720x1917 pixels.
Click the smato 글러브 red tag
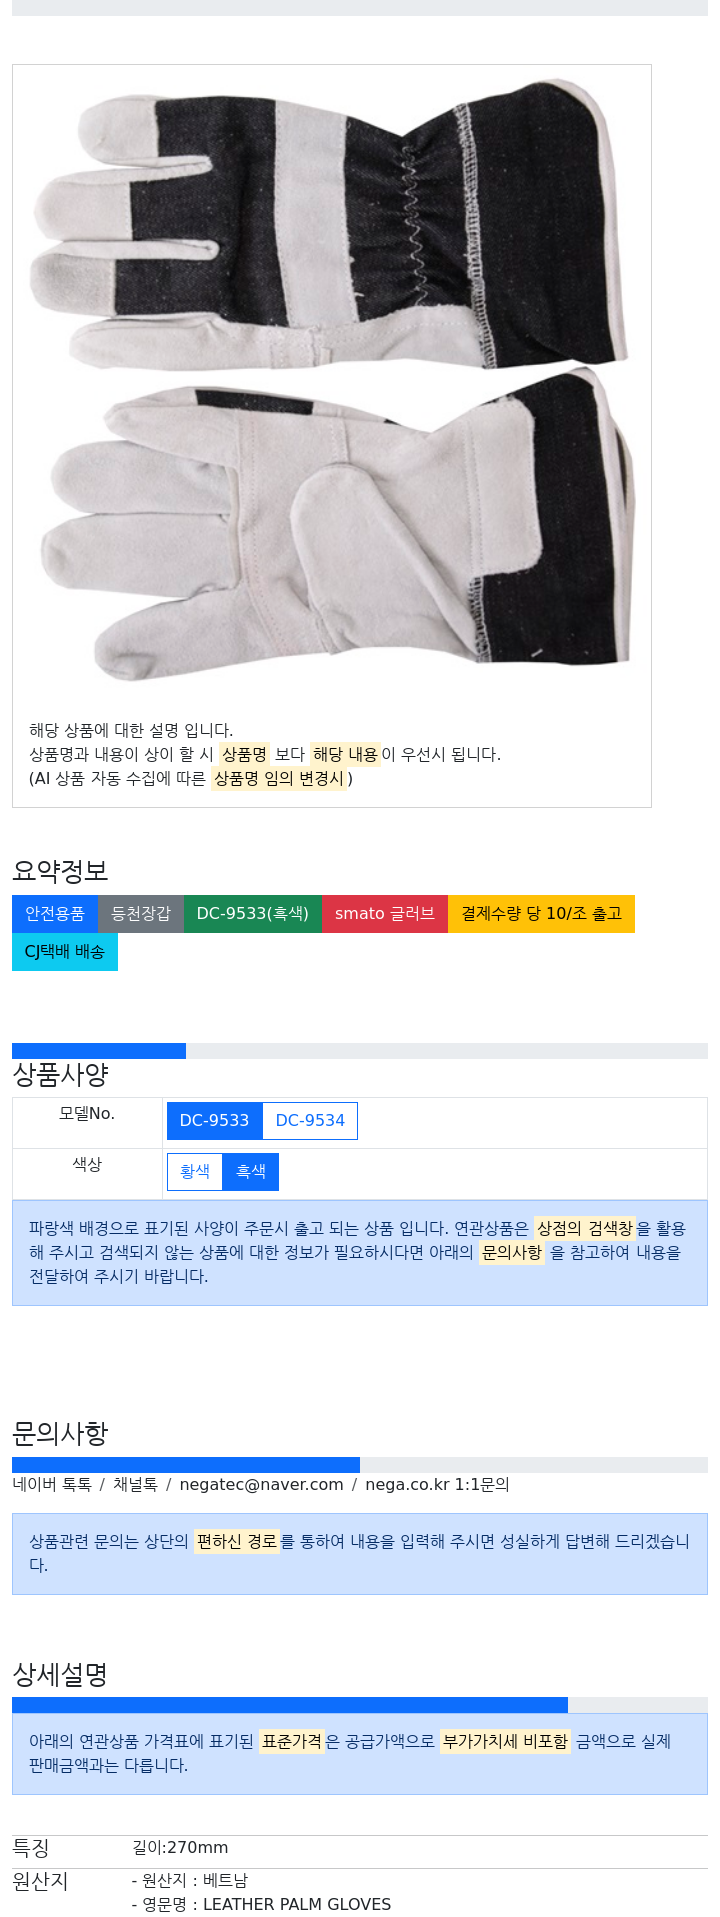pos(385,913)
